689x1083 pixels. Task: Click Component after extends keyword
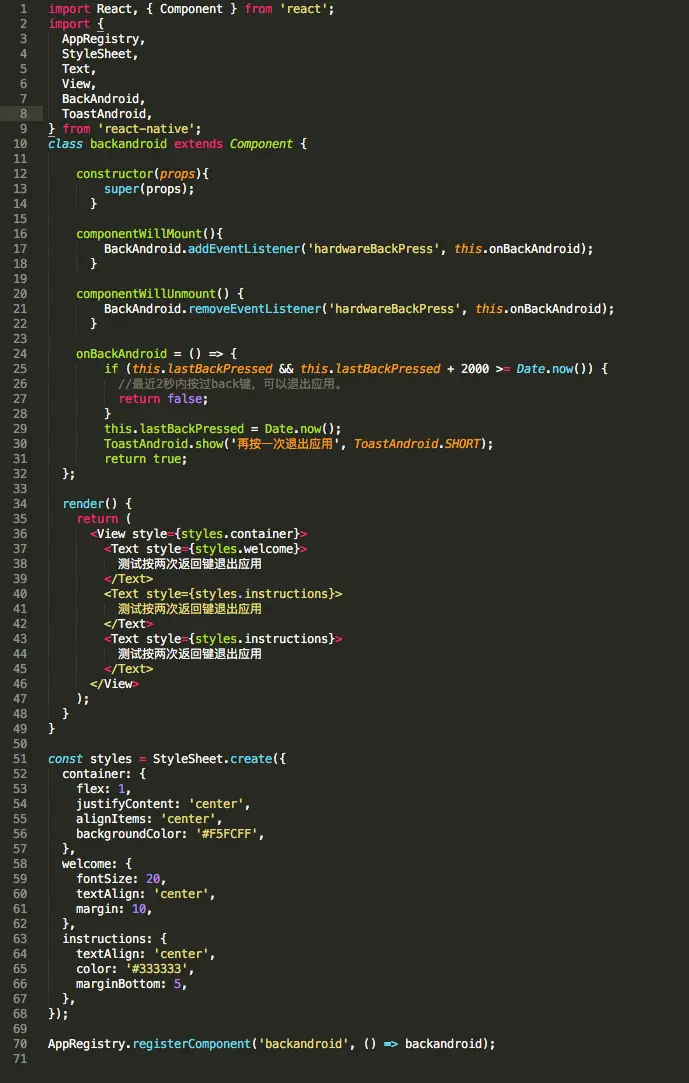point(261,144)
